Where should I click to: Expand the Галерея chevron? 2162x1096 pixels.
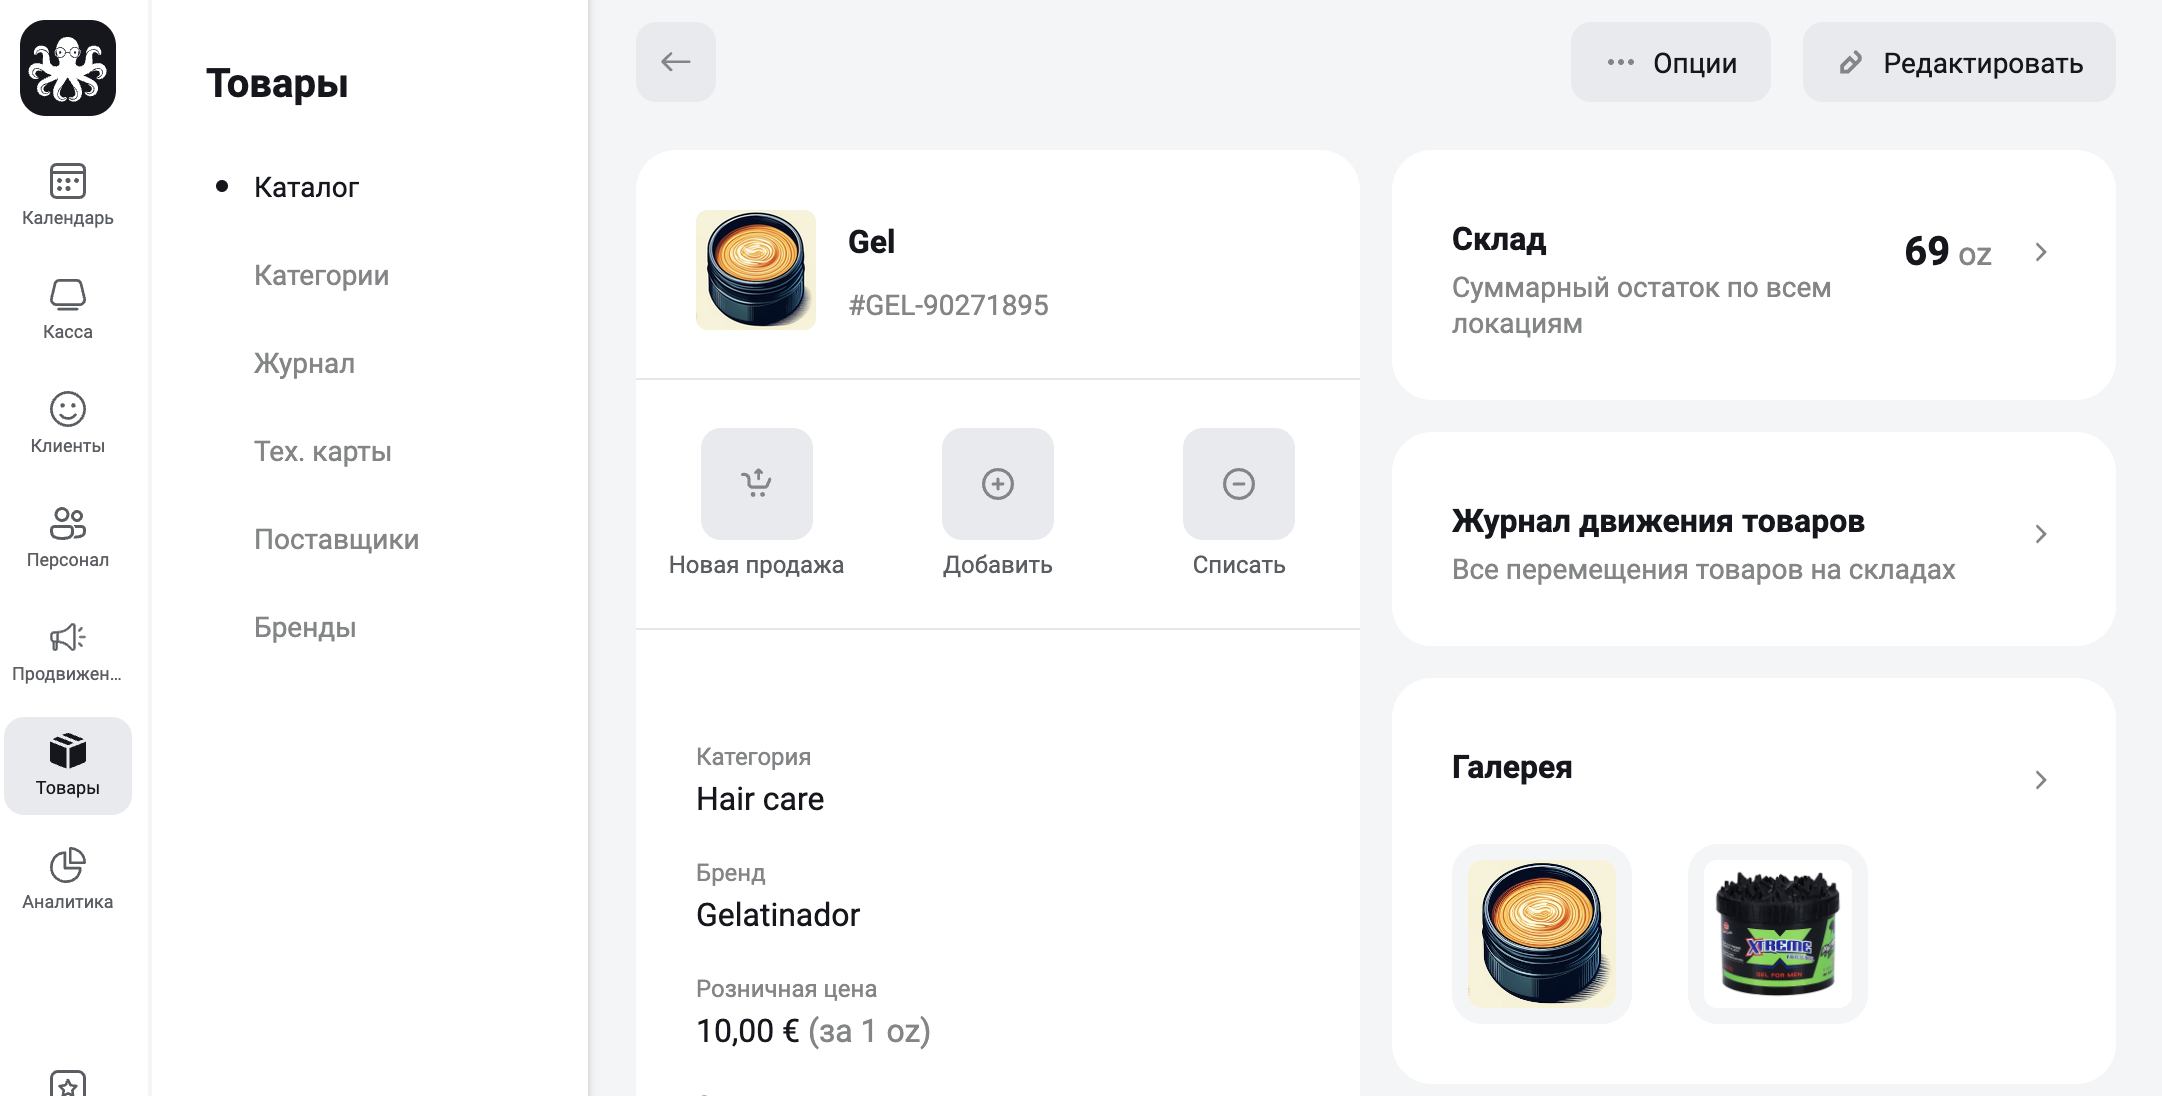pos(2041,780)
